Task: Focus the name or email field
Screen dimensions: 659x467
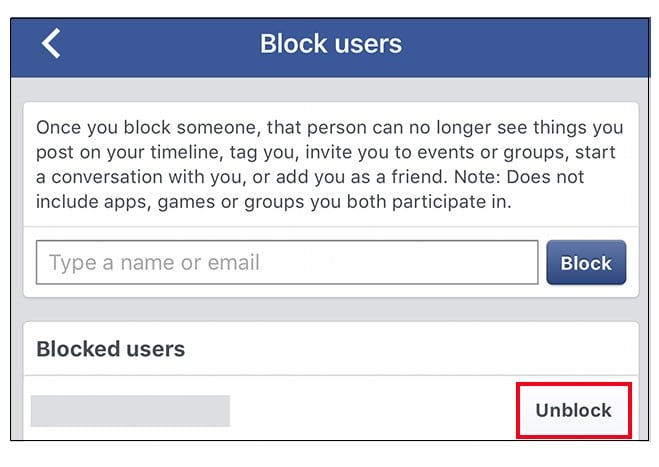Action: click(x=287, y=262)
